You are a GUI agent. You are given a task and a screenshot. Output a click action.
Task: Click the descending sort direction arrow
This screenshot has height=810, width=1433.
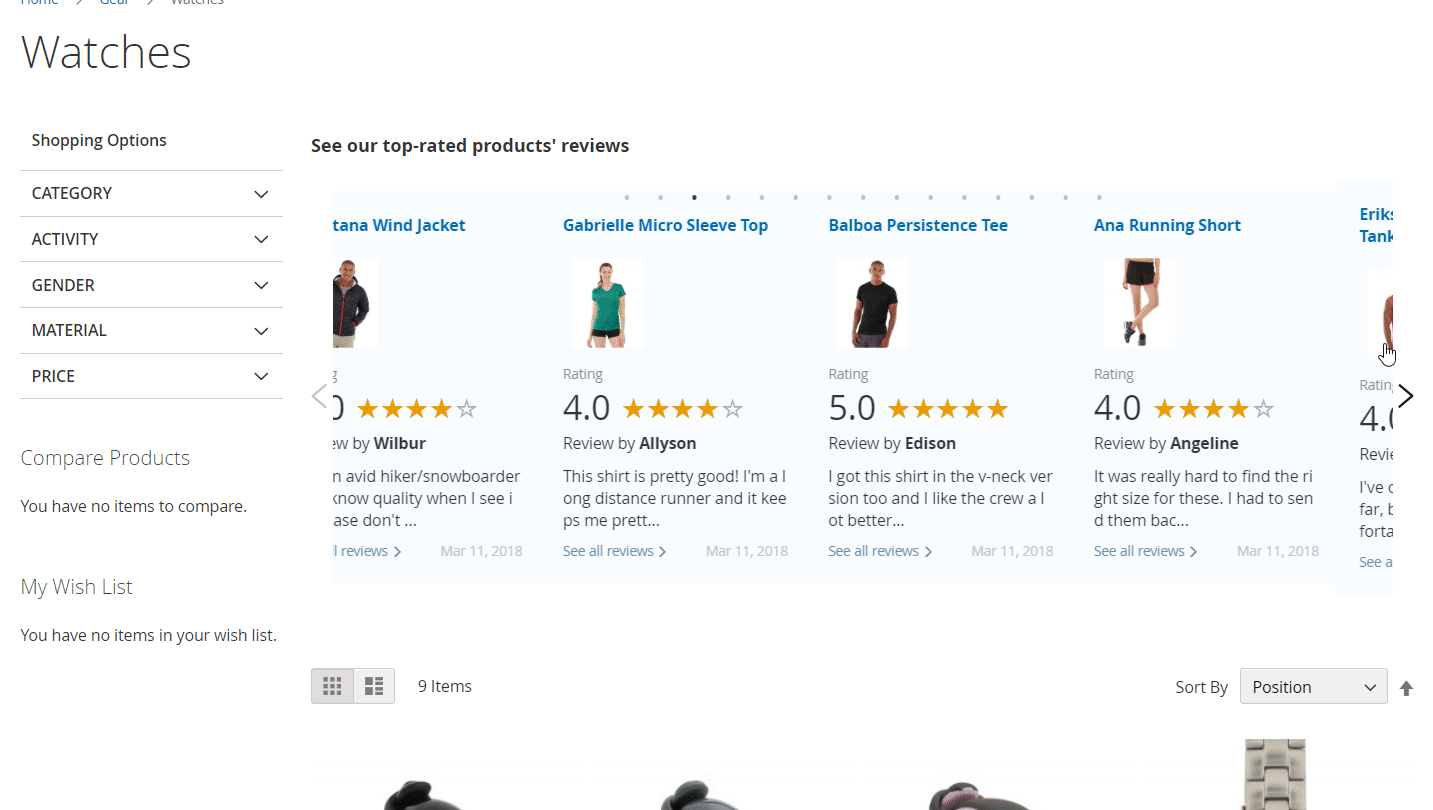(1406, 688)
